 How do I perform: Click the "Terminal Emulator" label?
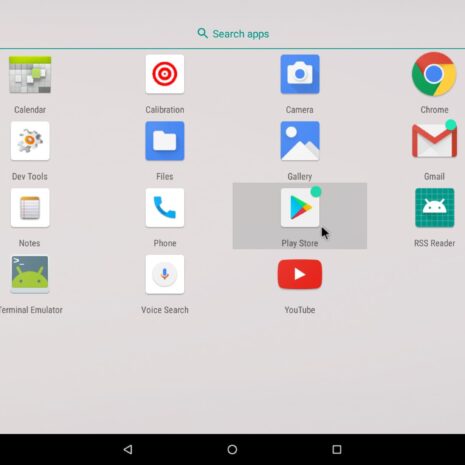tap(31, 310)
